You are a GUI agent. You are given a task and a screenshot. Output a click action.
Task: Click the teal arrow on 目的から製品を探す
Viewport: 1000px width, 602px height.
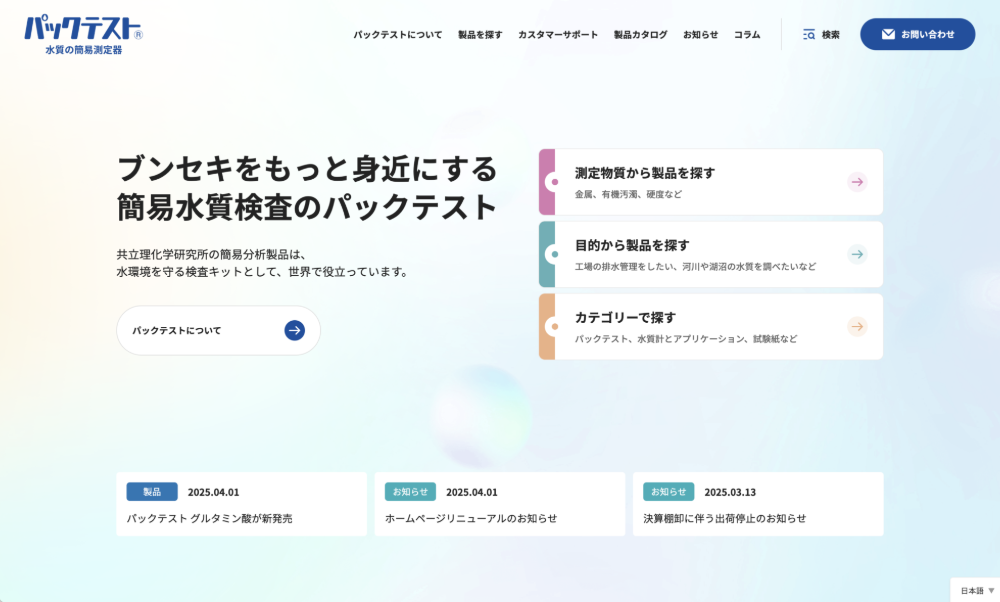[x=857, y=254]
